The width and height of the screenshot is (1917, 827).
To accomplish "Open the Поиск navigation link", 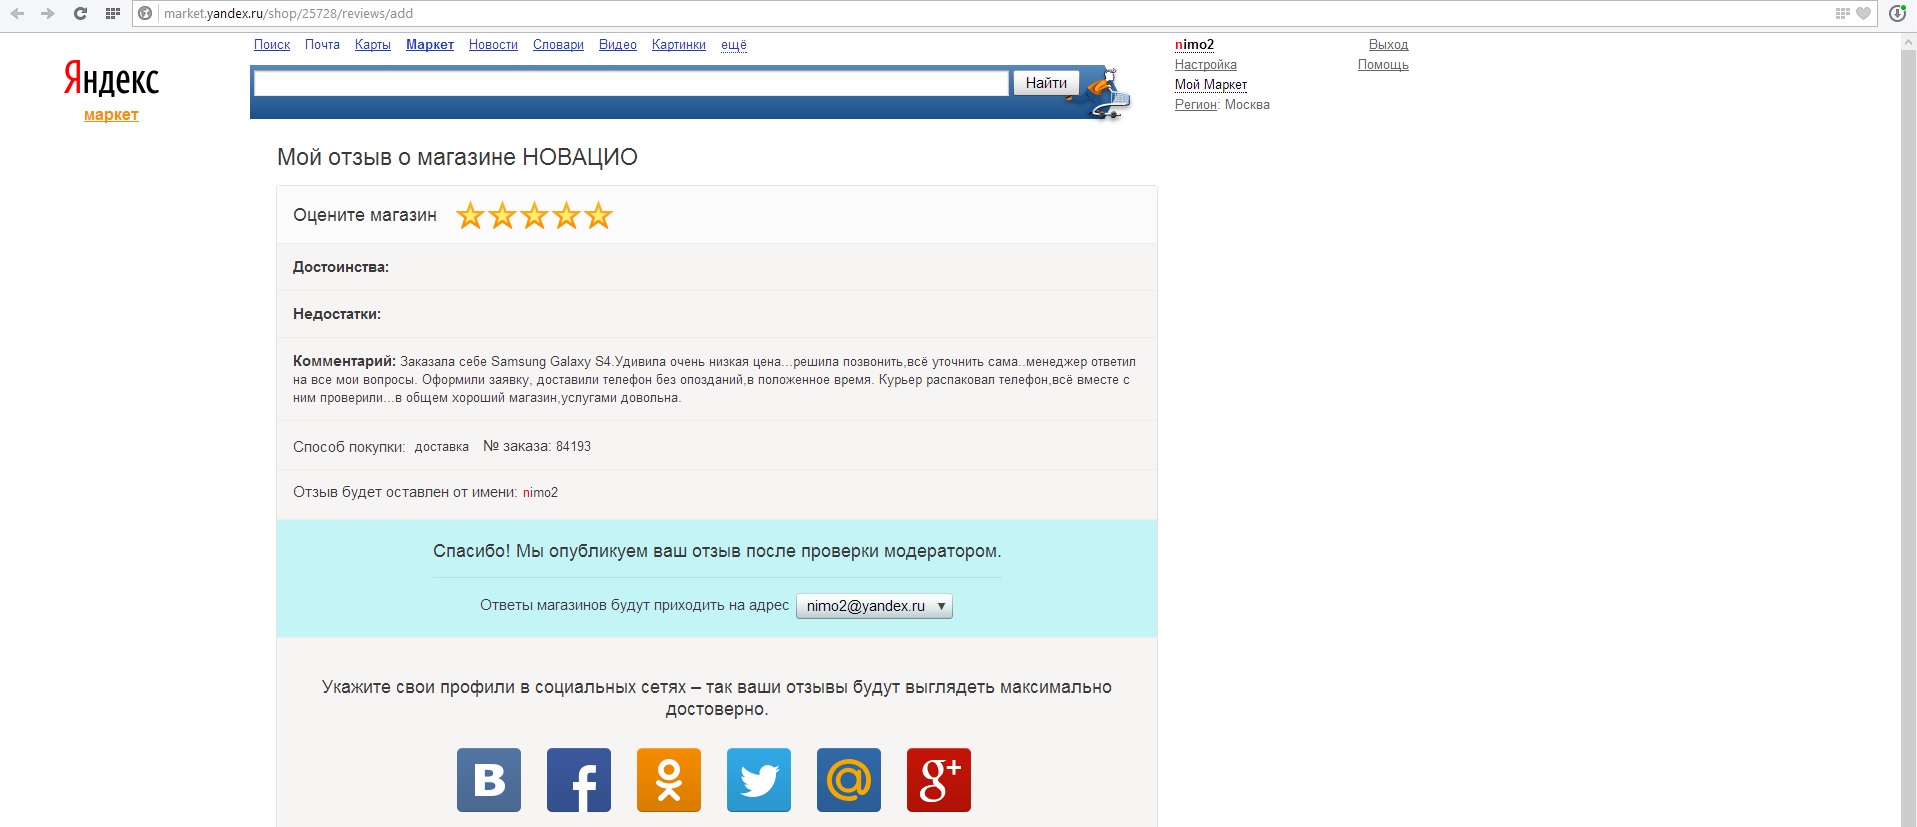I will 272,45.
